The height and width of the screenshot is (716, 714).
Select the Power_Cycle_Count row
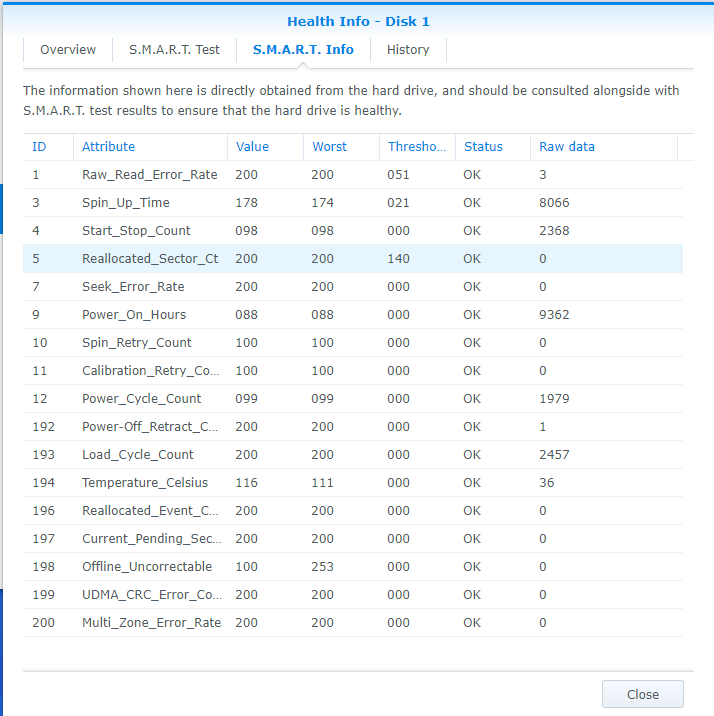pos(353,399)
